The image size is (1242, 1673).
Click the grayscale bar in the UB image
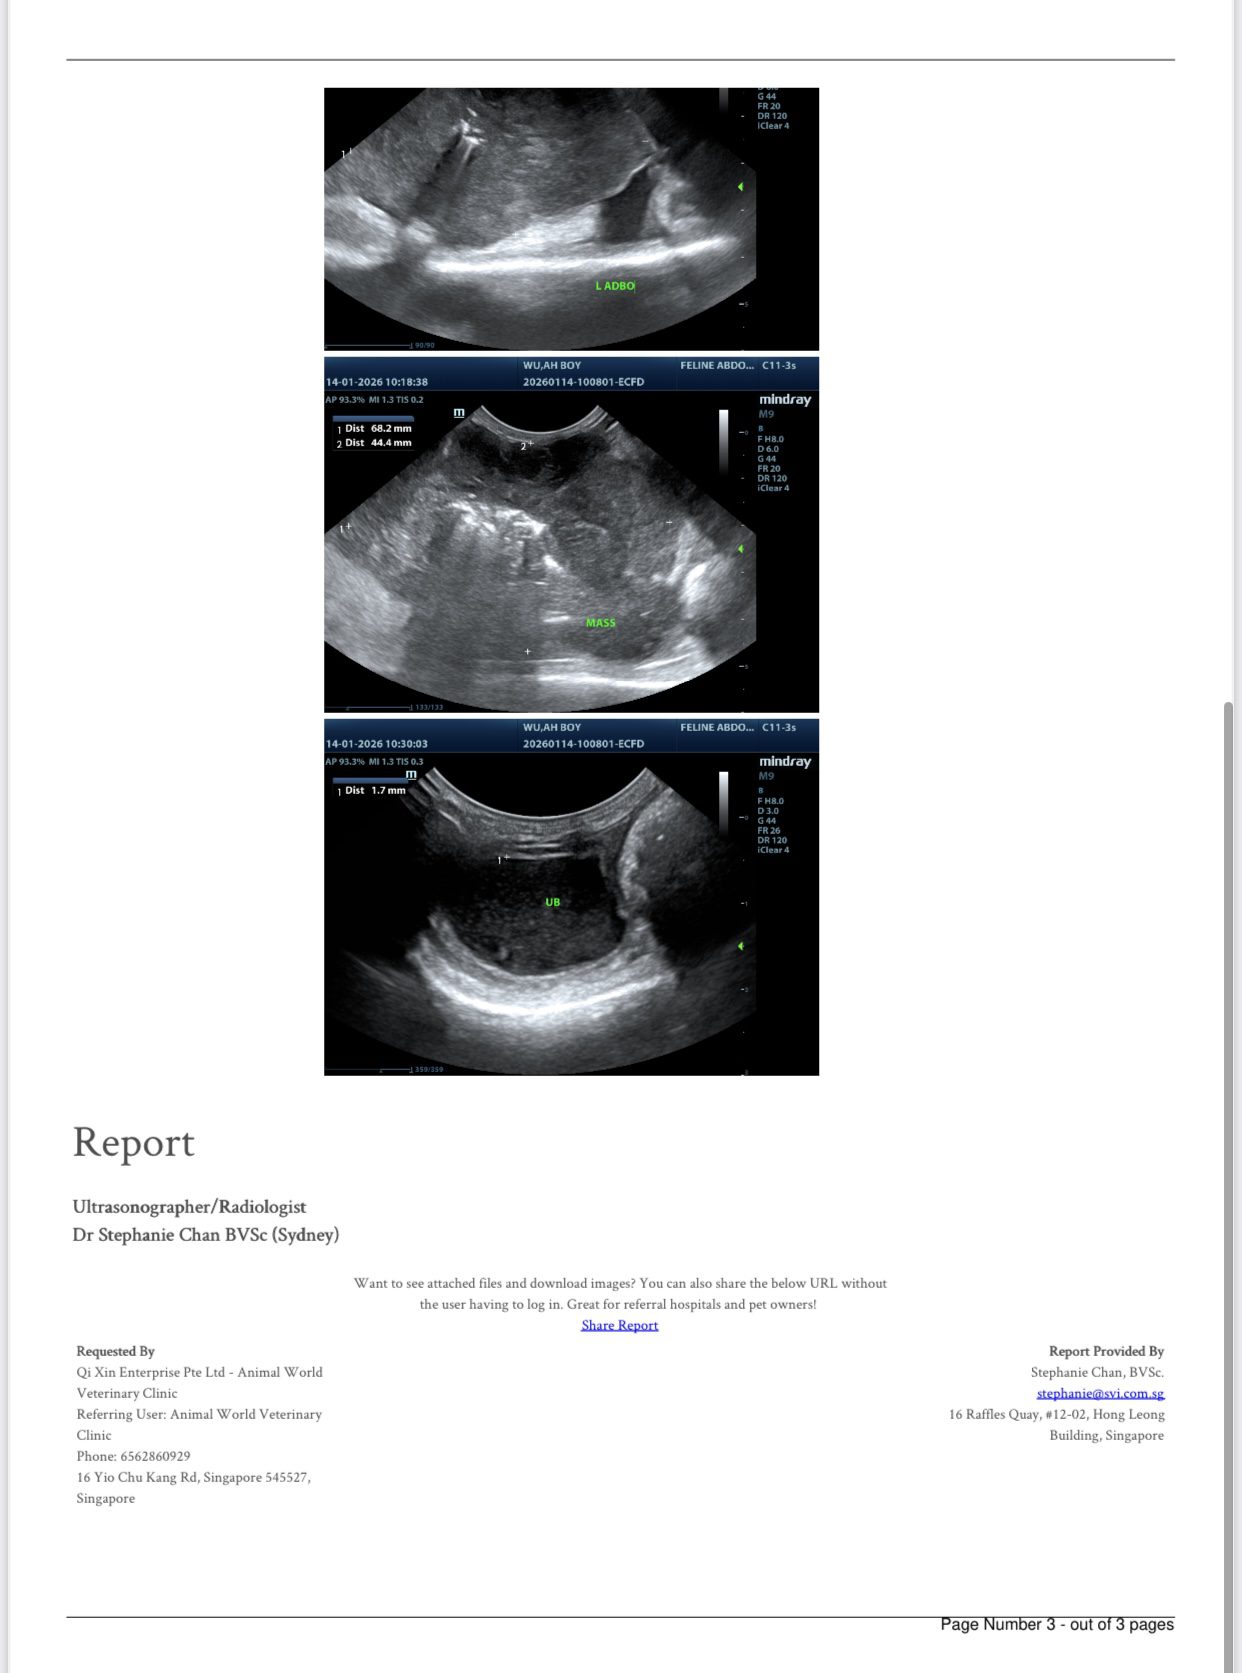[724, 802]
